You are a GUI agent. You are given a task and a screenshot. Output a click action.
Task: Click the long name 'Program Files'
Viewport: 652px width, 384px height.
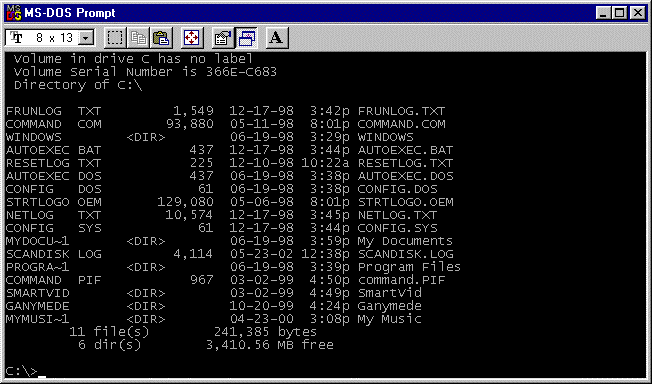tap(410, 267)
